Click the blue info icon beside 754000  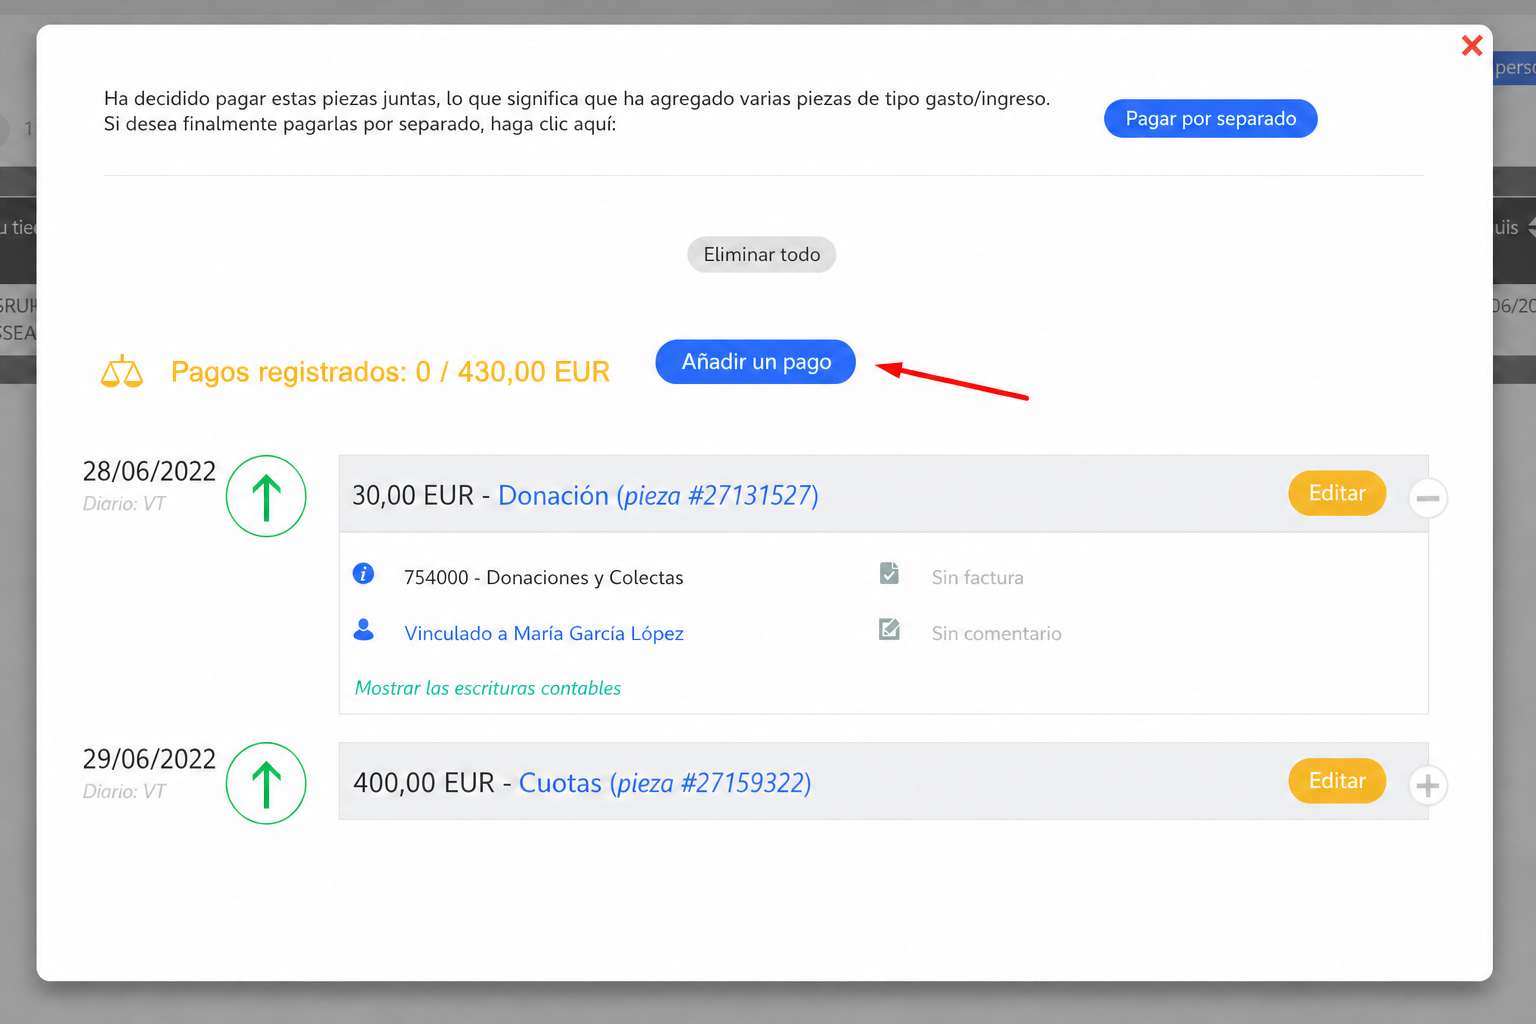[x=364, y=574]
